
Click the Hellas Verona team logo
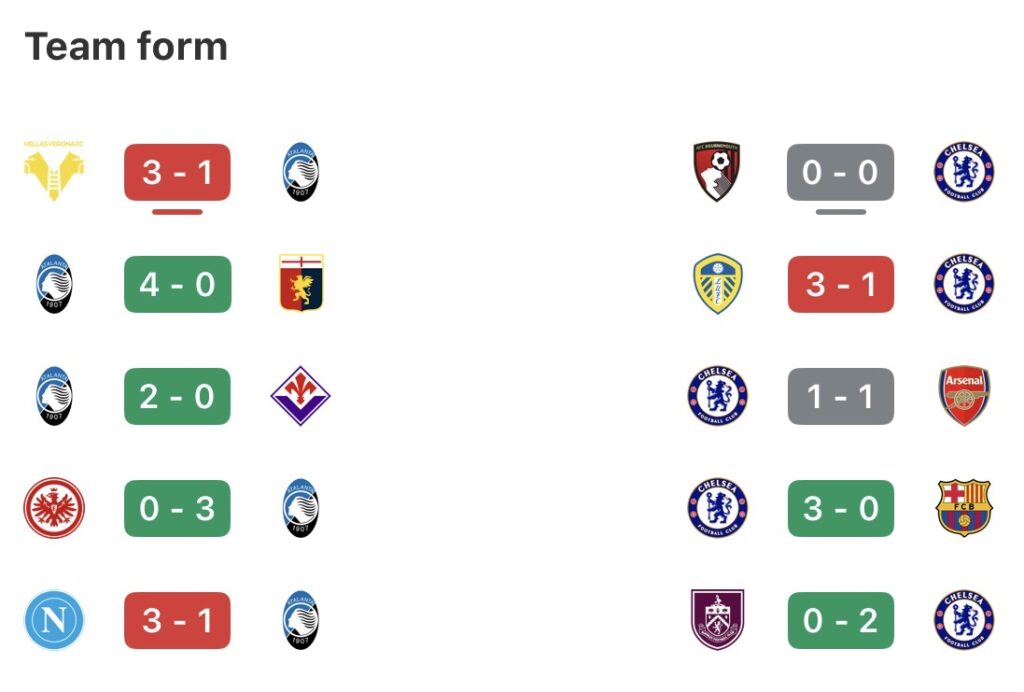point(54,172)
